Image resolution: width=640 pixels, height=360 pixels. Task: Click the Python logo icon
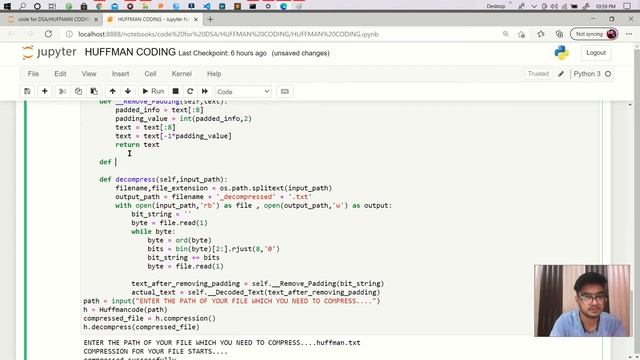click(x=562, y=53)
